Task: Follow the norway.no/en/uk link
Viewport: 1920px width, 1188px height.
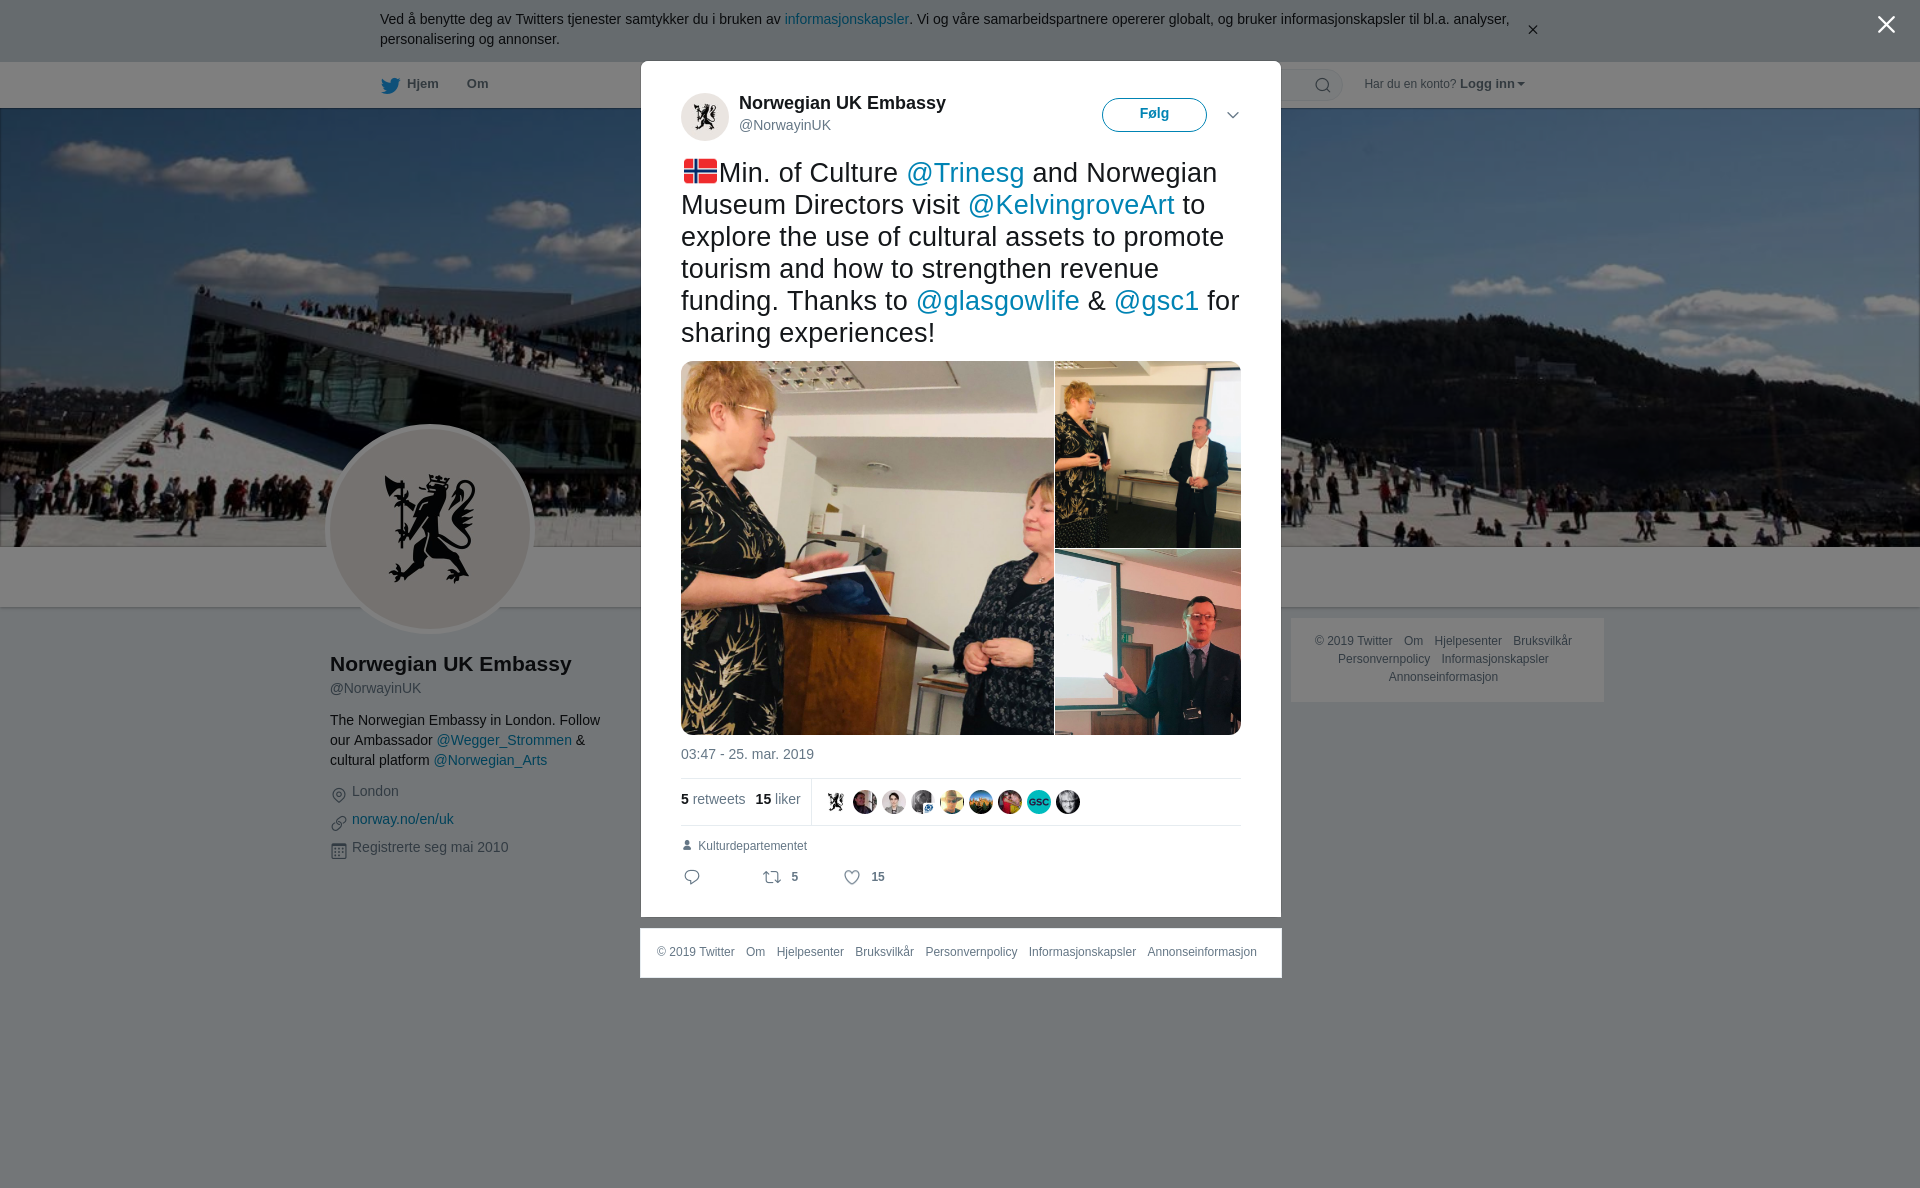Action: (403, 819)
